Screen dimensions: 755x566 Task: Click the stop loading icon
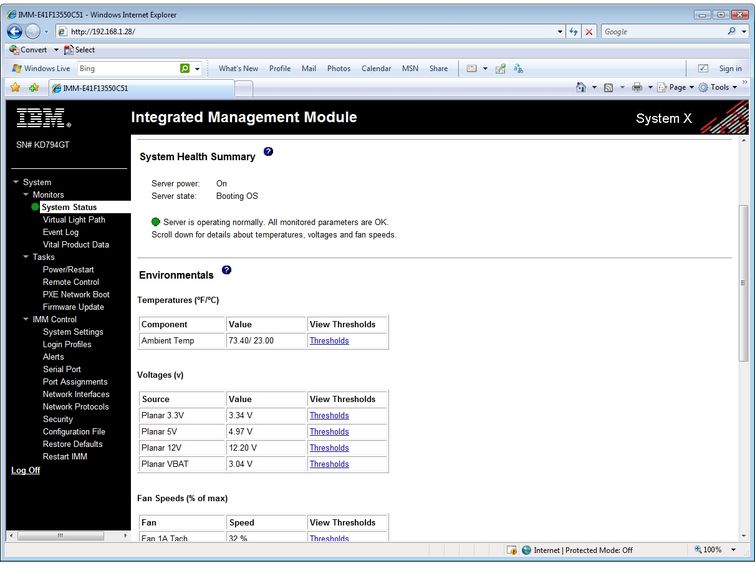tap(589, 32)
